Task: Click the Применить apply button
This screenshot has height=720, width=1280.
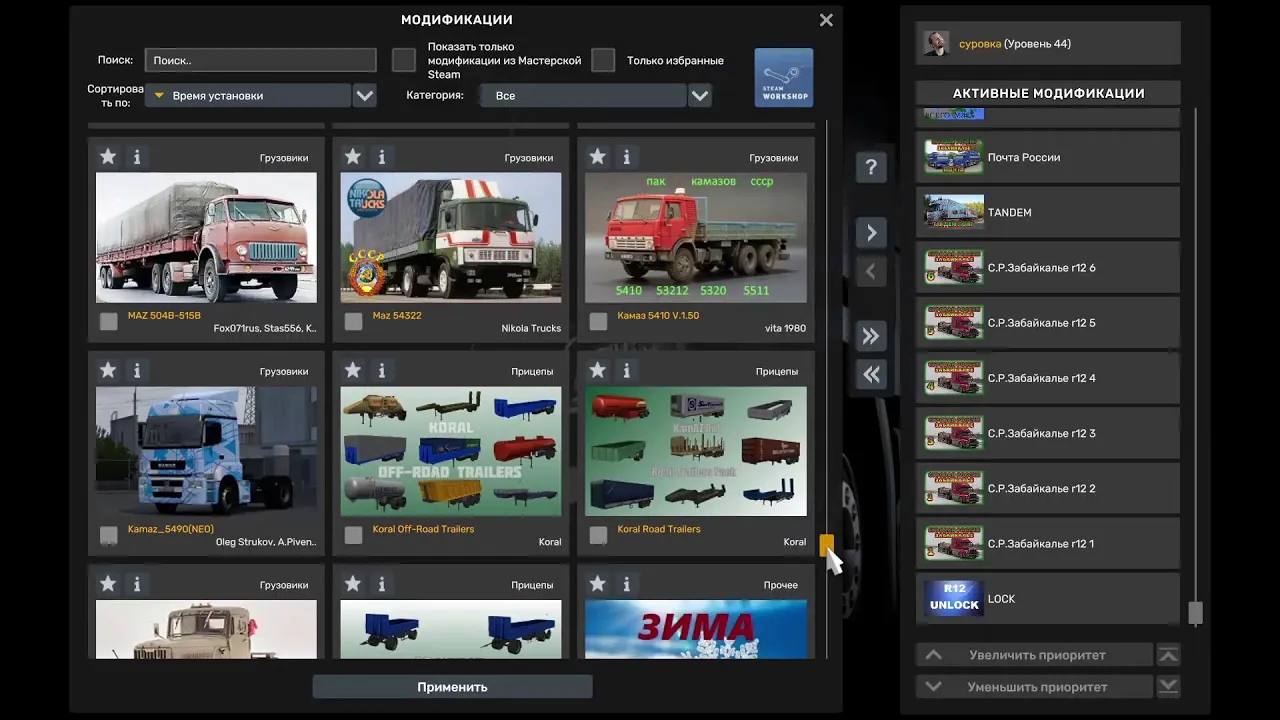Action: [452, 687]
